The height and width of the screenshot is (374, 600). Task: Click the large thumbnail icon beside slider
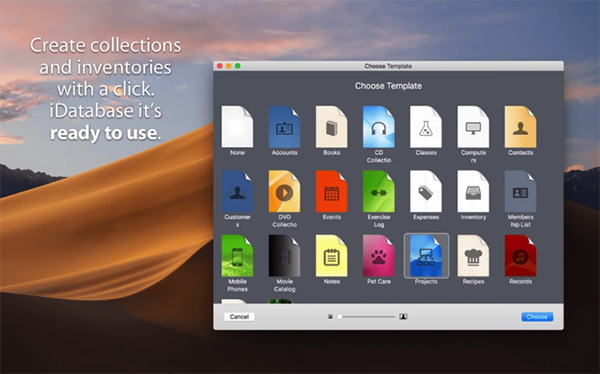click(x=403, y=317)
